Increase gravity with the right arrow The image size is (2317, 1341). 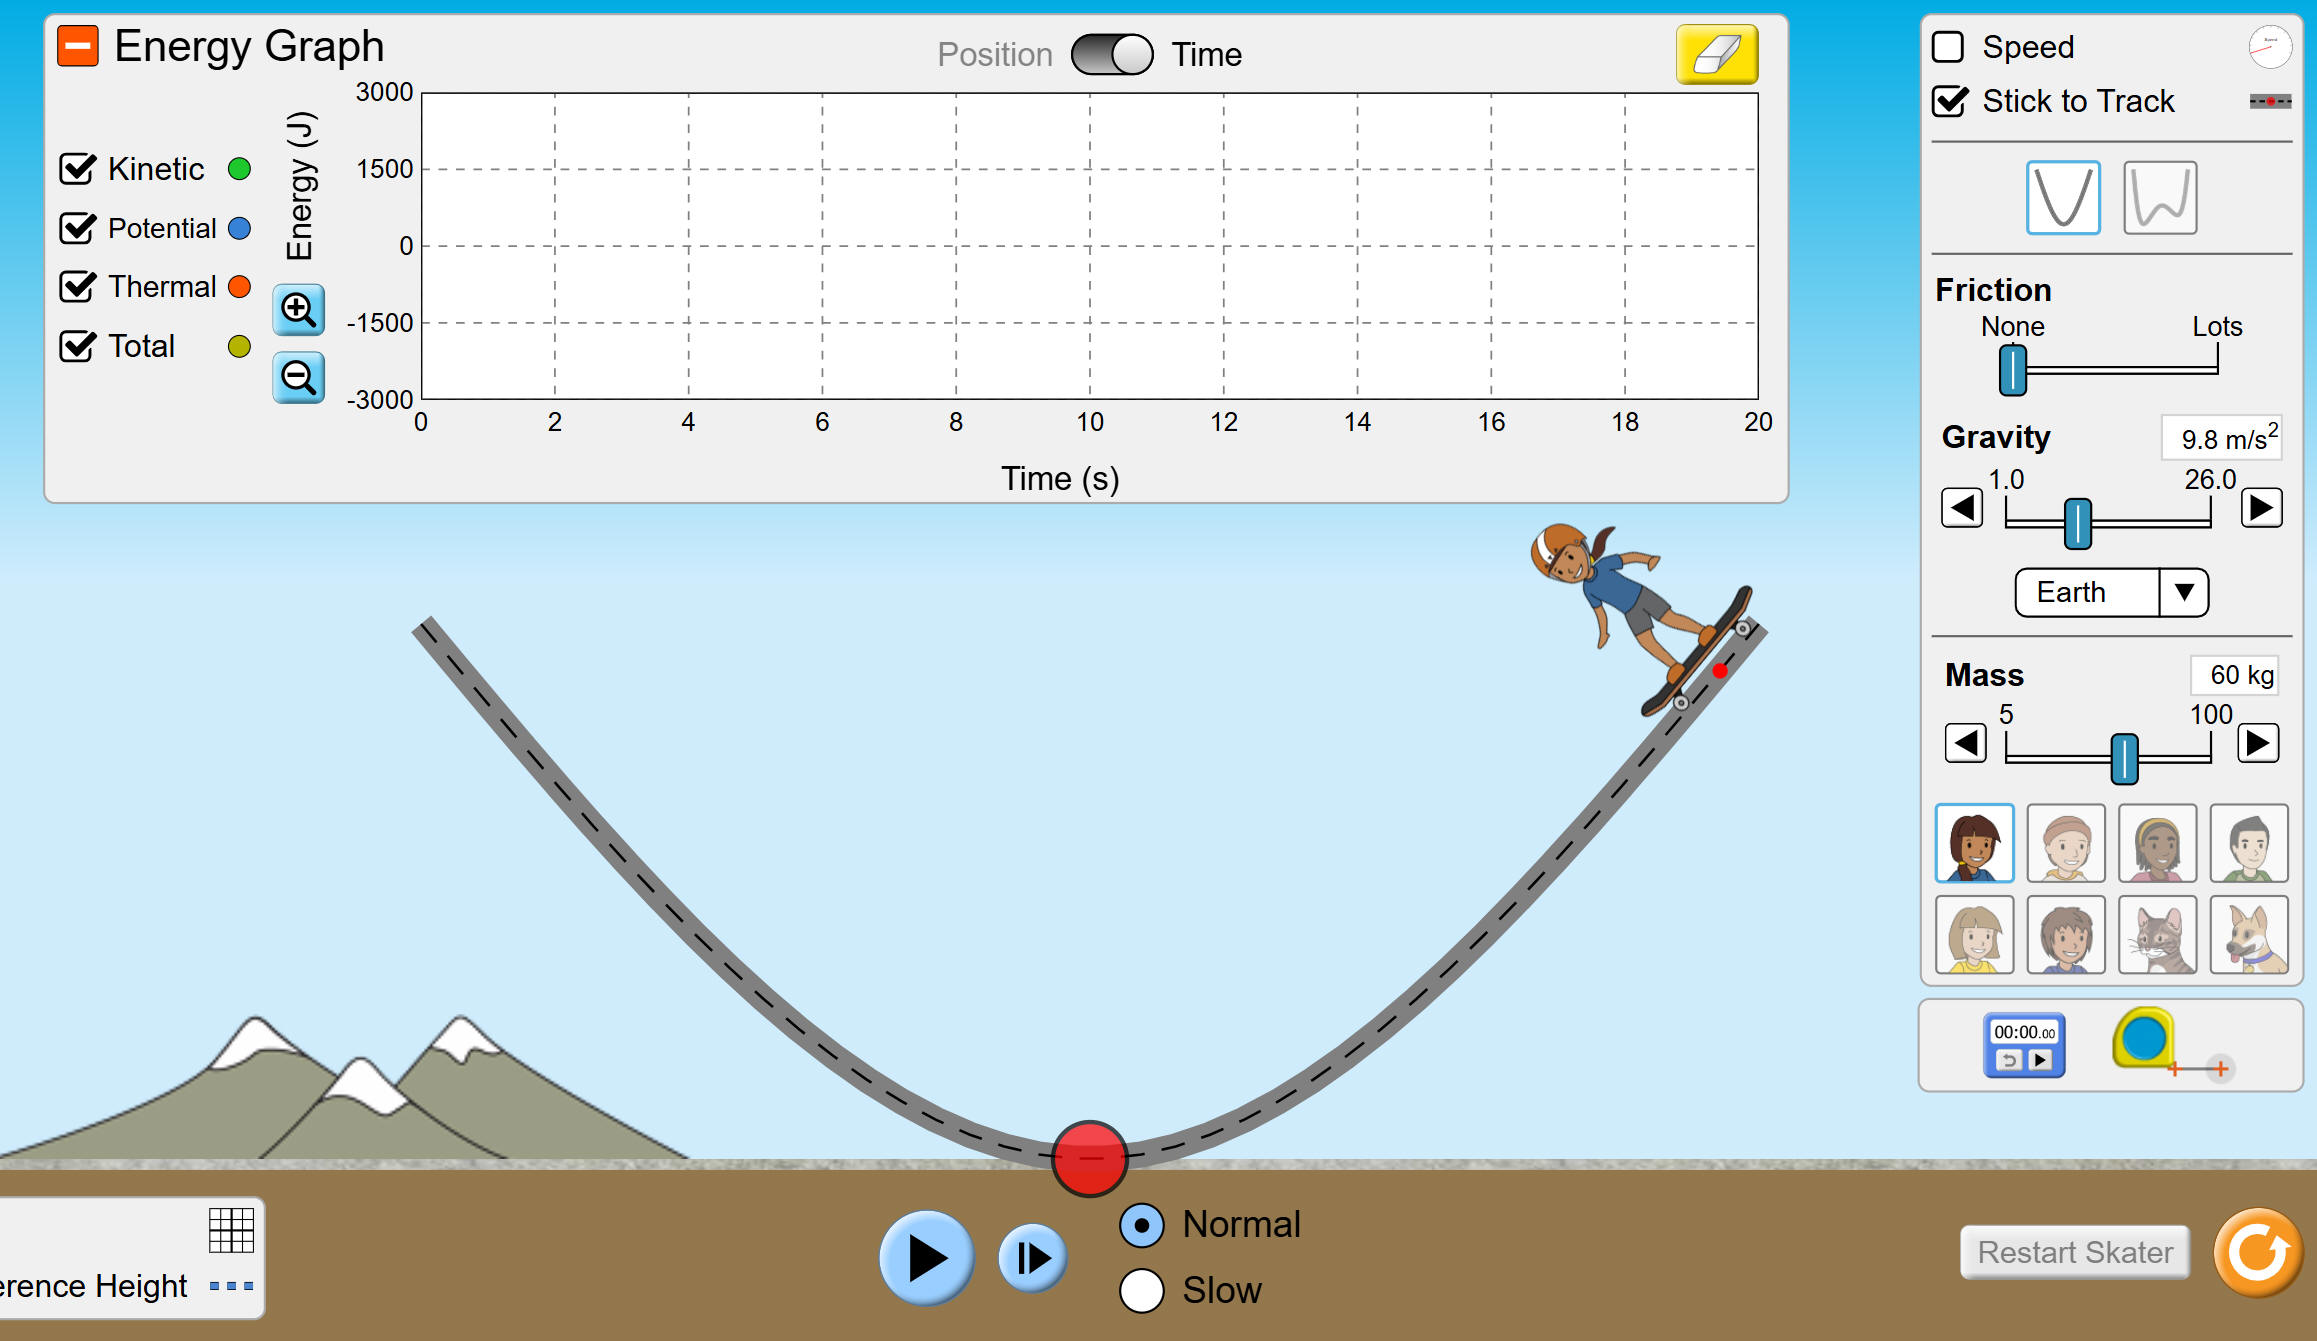pos(2261,508)
